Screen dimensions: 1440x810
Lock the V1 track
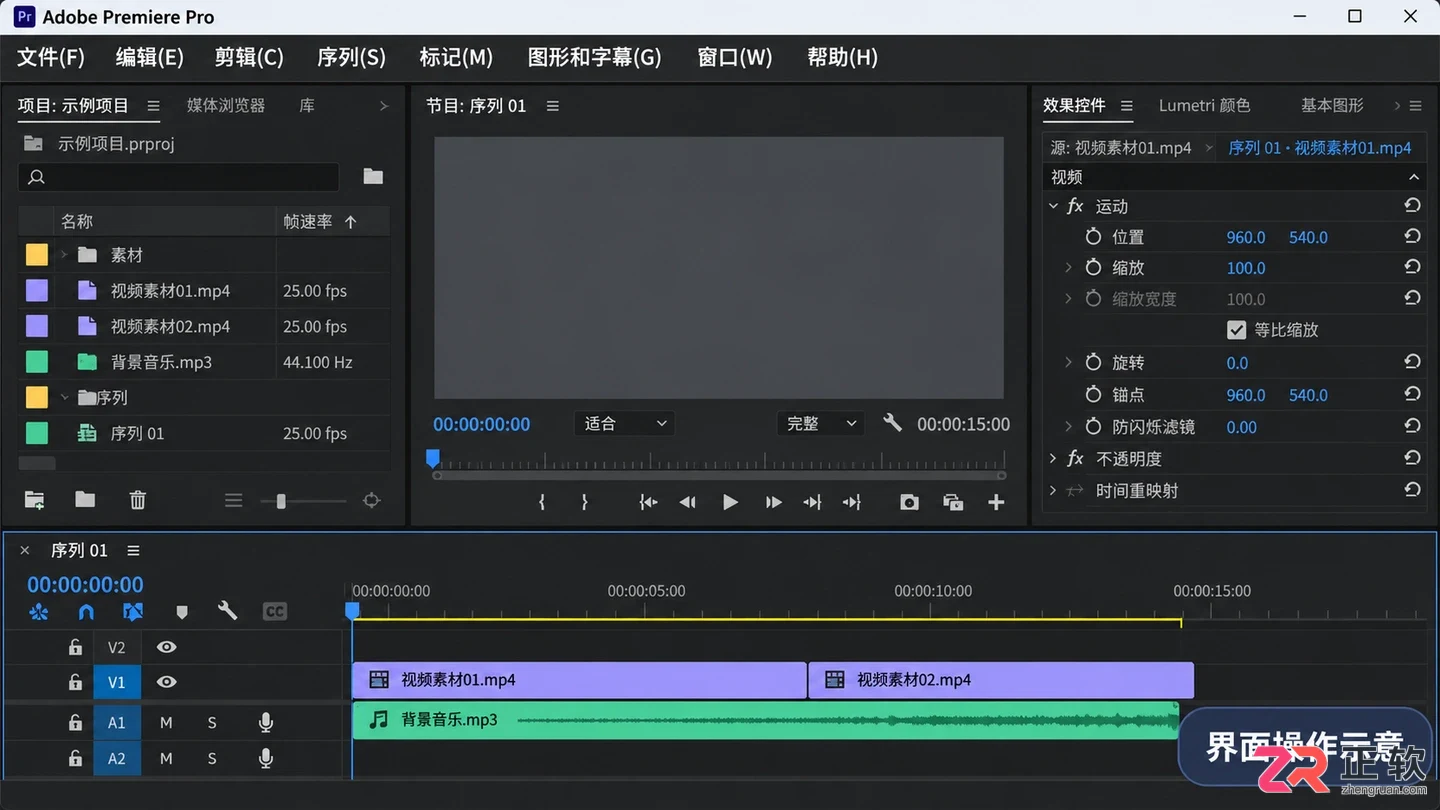(x=75, y=682)
